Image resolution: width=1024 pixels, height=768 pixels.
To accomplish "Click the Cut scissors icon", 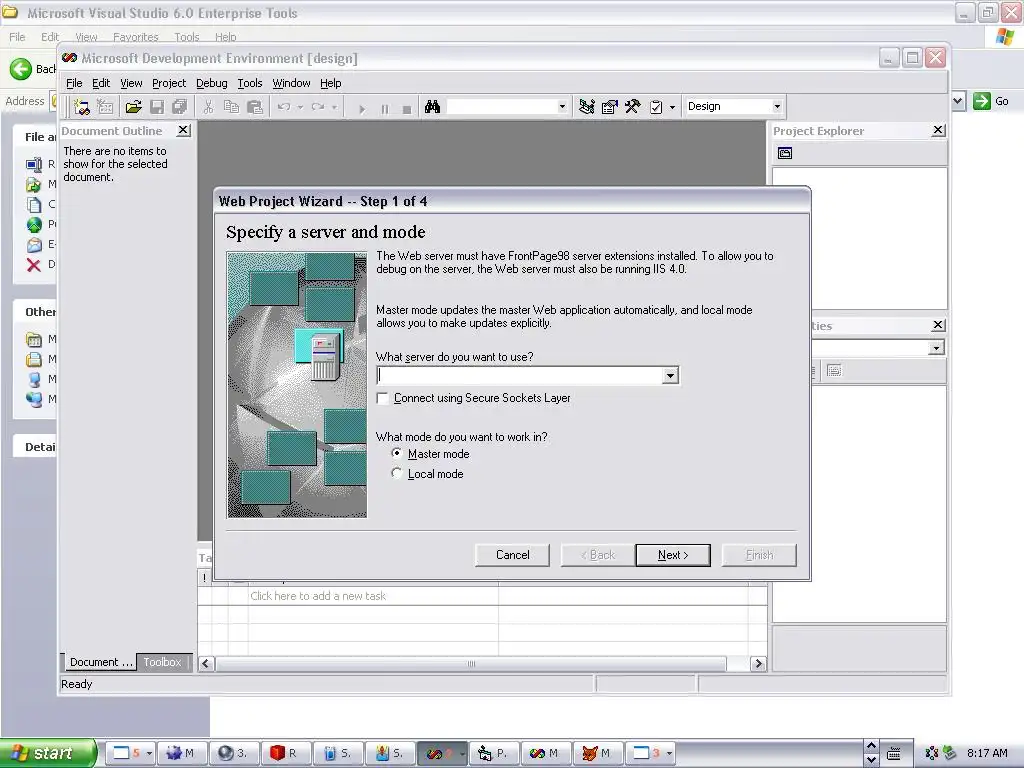I will point(208,106).
